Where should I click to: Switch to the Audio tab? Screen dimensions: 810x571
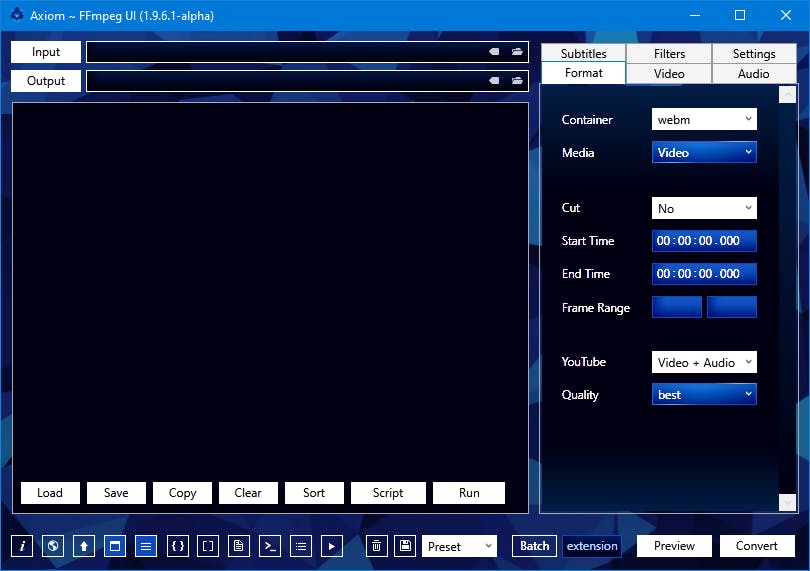point(754,73)
